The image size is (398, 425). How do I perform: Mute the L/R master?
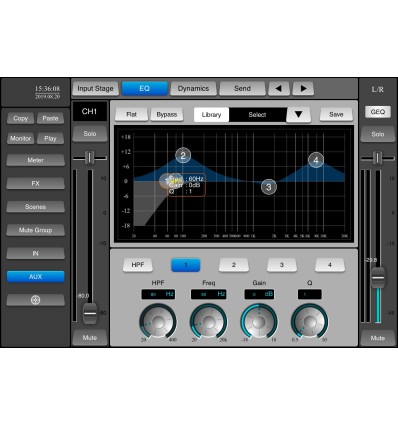378,338
